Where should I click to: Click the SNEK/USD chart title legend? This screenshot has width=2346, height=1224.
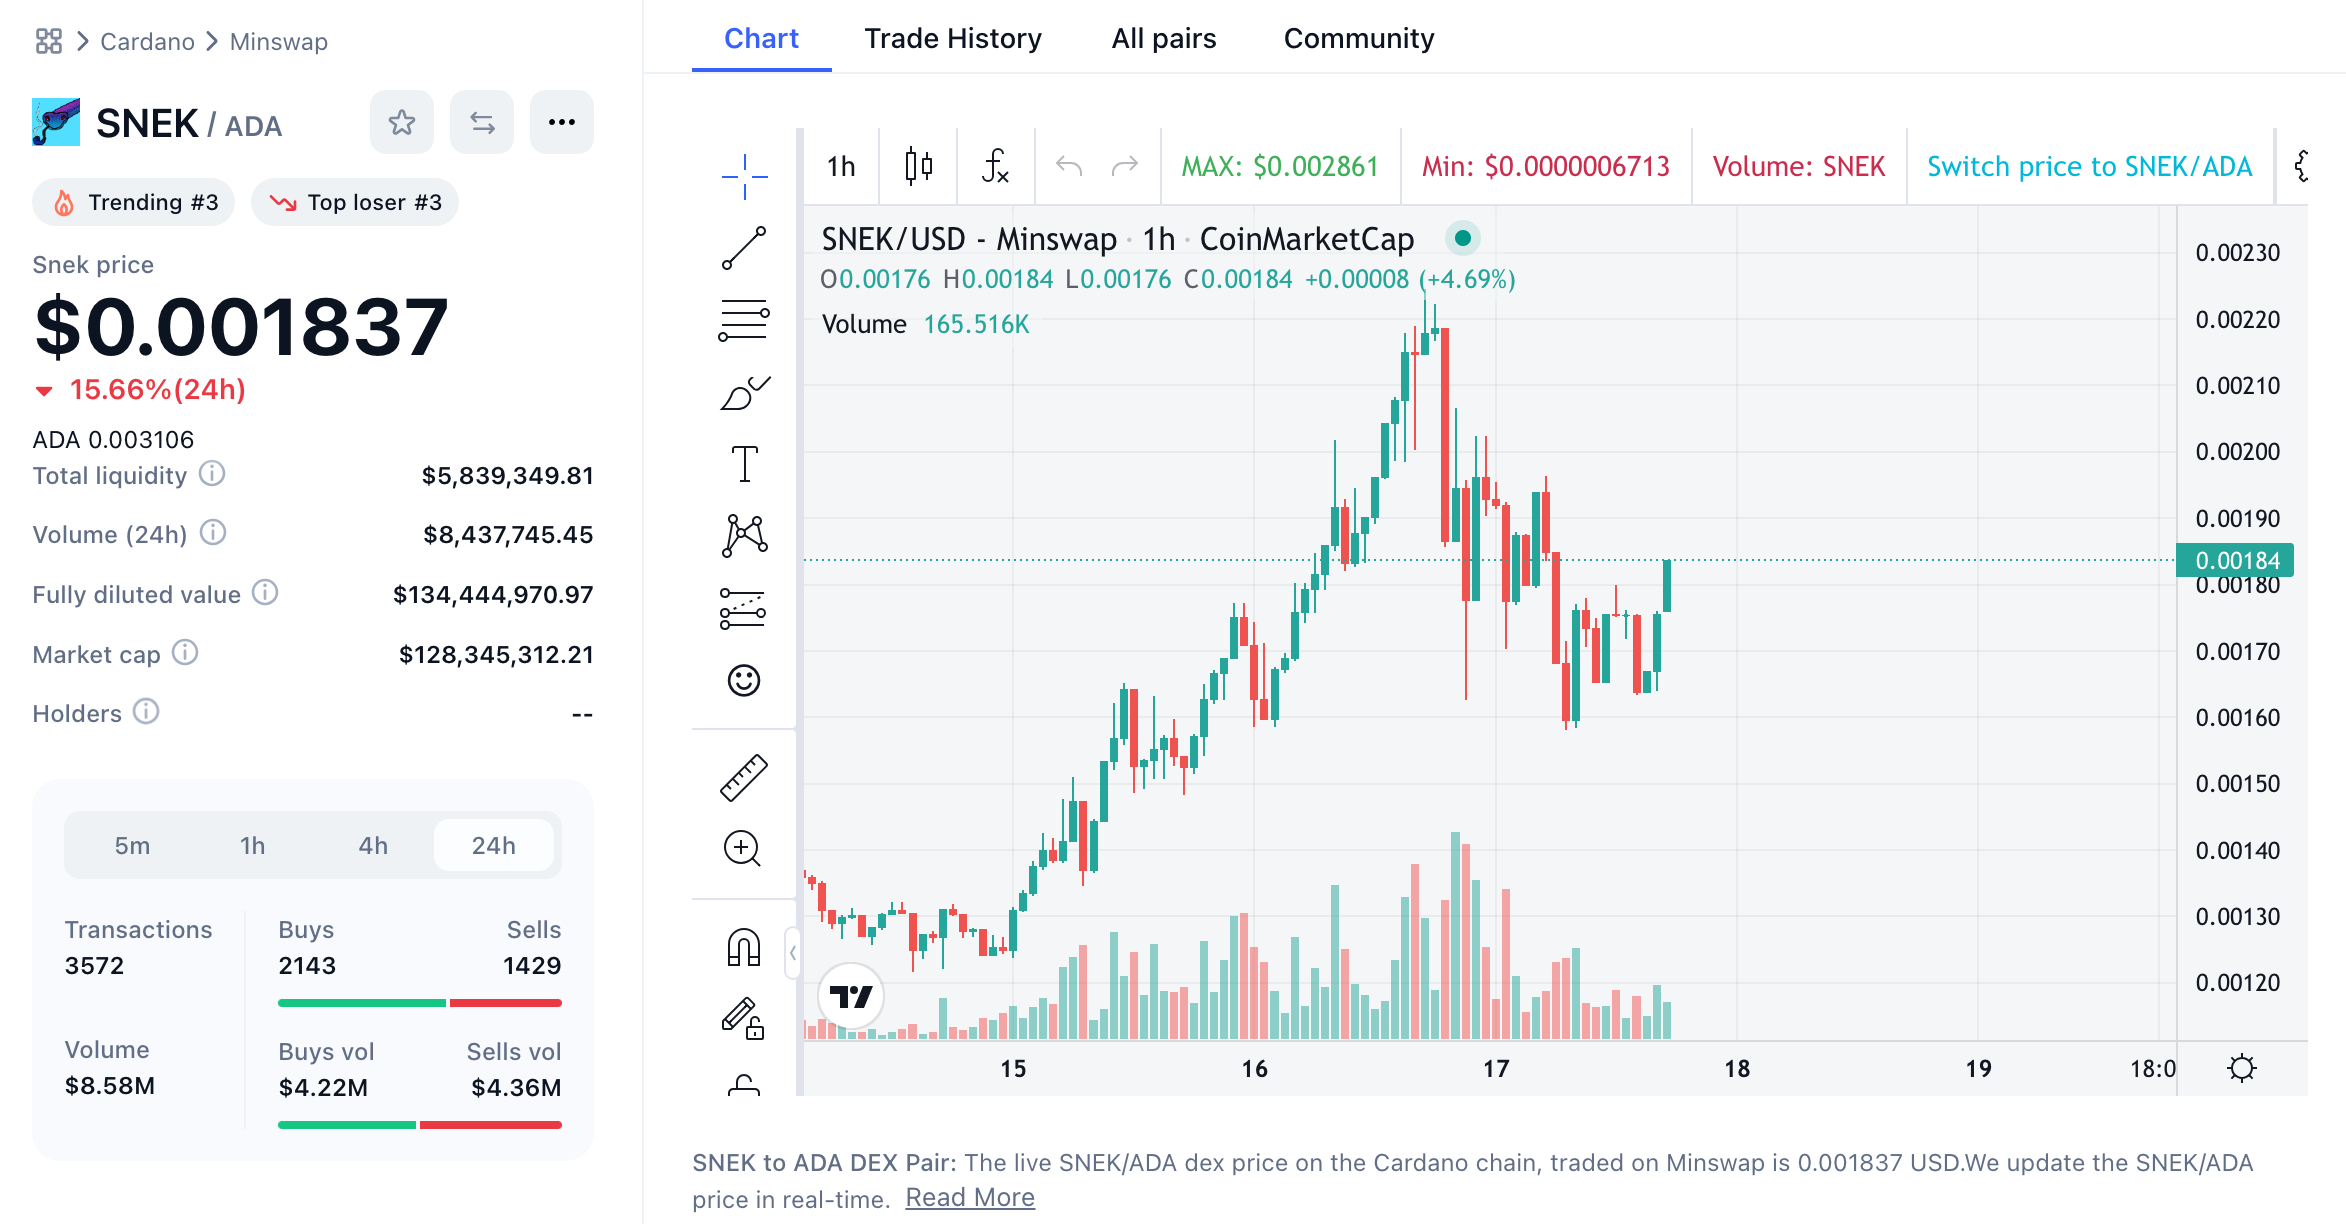tap(1117, 239)
